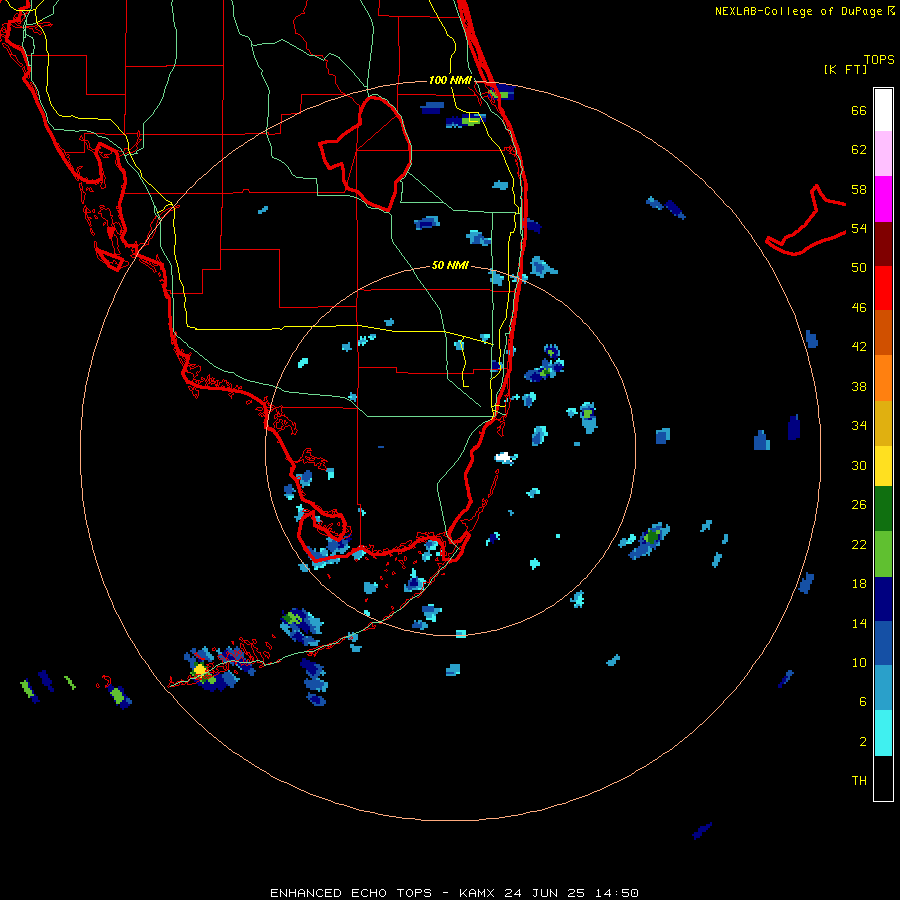Click the magenta legend swatch near 58
This screenshot has height=900, width=900.
[x=883, y=199]
